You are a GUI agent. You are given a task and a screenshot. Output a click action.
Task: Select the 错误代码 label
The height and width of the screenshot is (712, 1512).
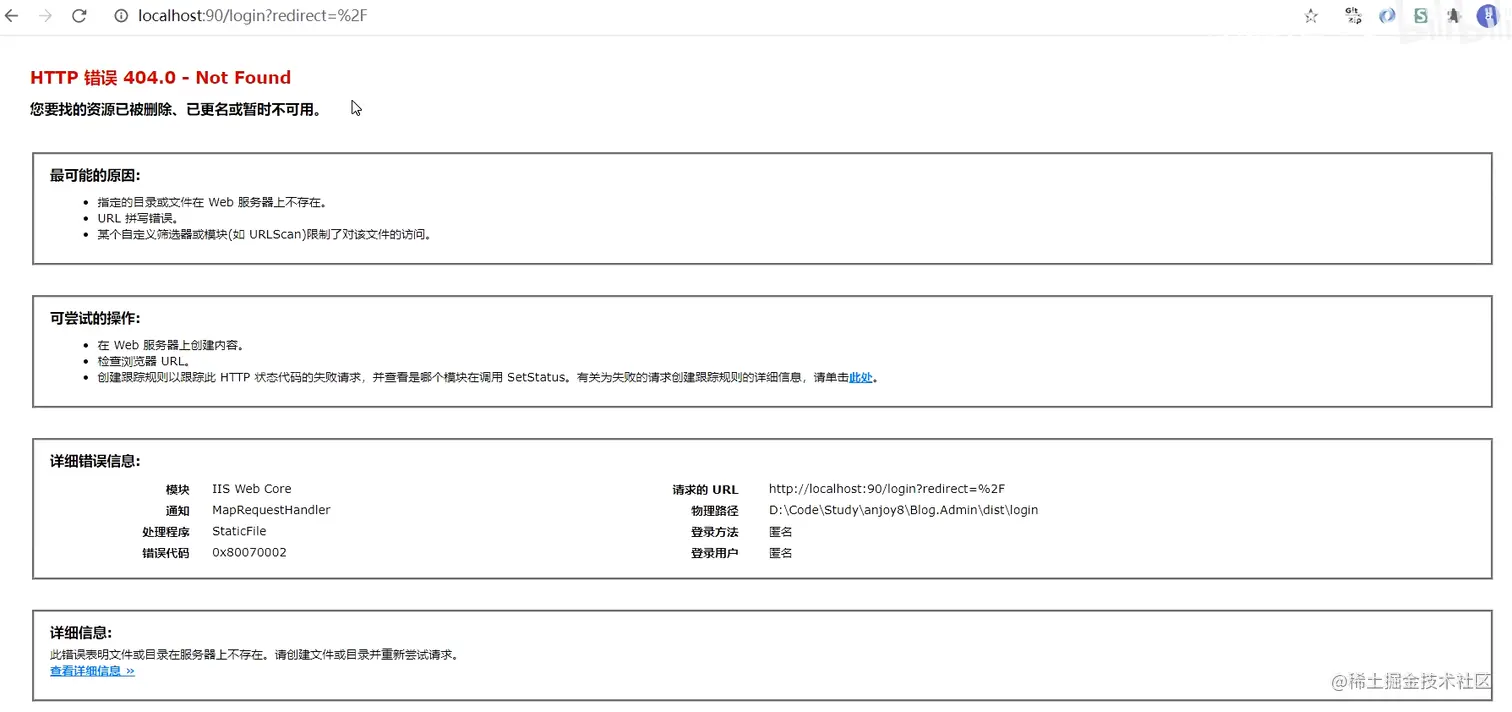tap(166, 553)
